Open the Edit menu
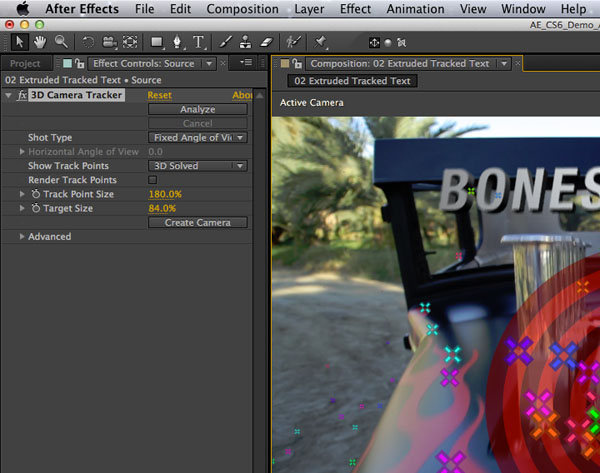 (x=180, y=9)
